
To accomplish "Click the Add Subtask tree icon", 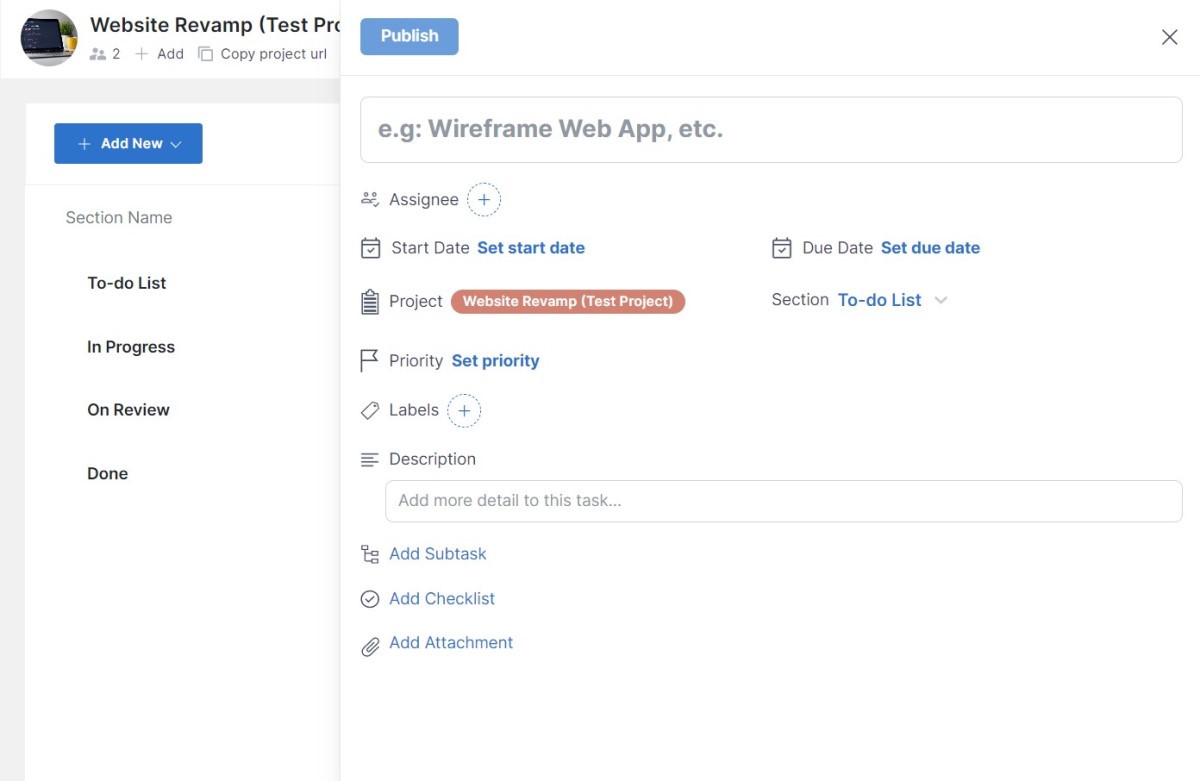I will (370, 554).
